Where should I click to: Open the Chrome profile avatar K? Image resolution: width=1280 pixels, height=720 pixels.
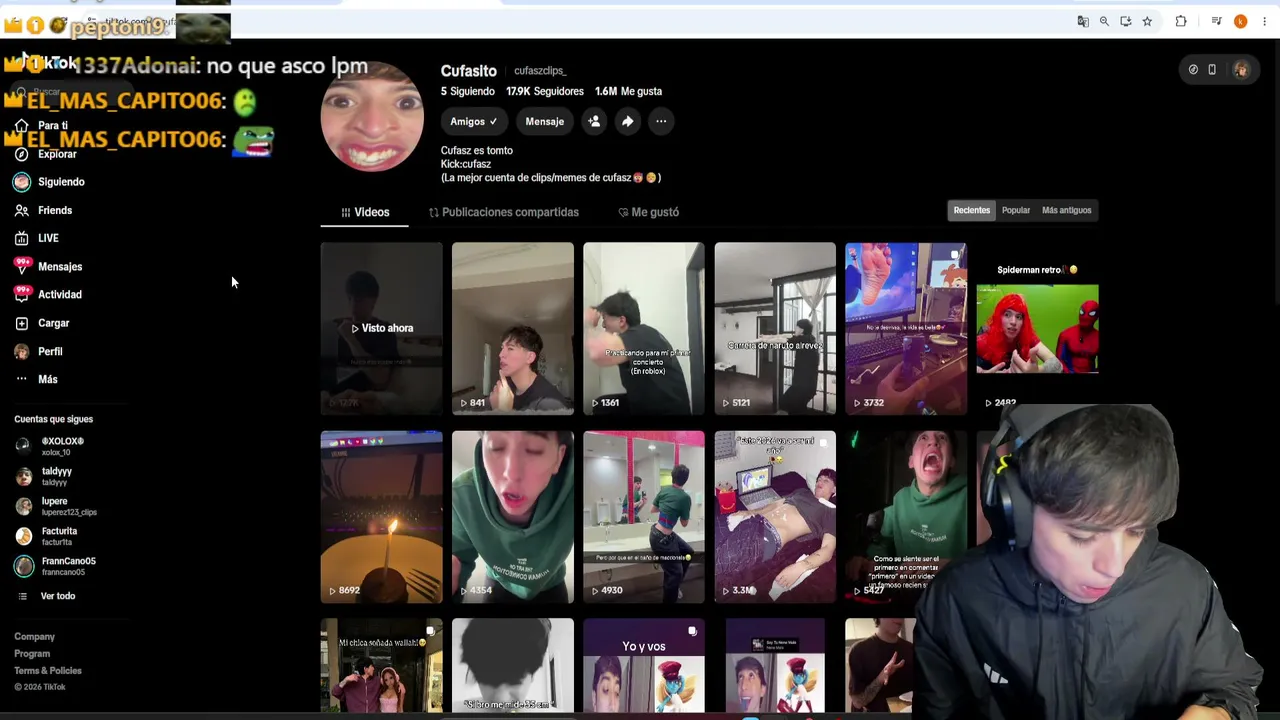coord(1241,21)
